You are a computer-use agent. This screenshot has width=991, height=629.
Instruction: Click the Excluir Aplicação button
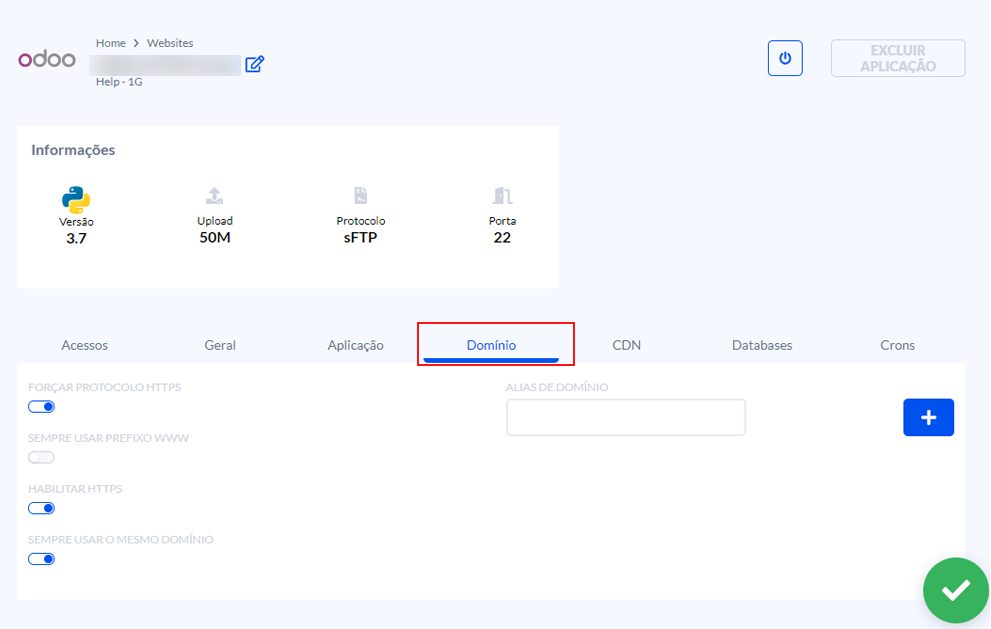coord(897,58)
